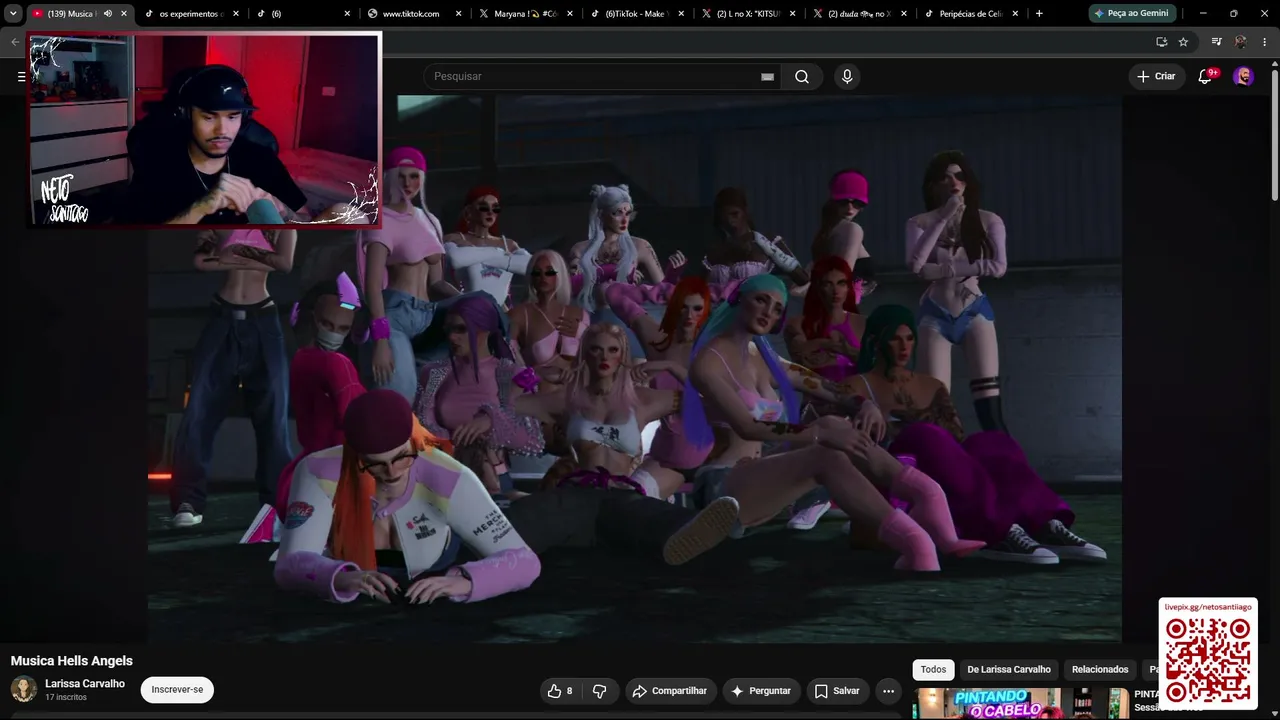Bookmark this page with the star icon
The height and width of the screenshot is (720, 1280).
click(1183, 42)
